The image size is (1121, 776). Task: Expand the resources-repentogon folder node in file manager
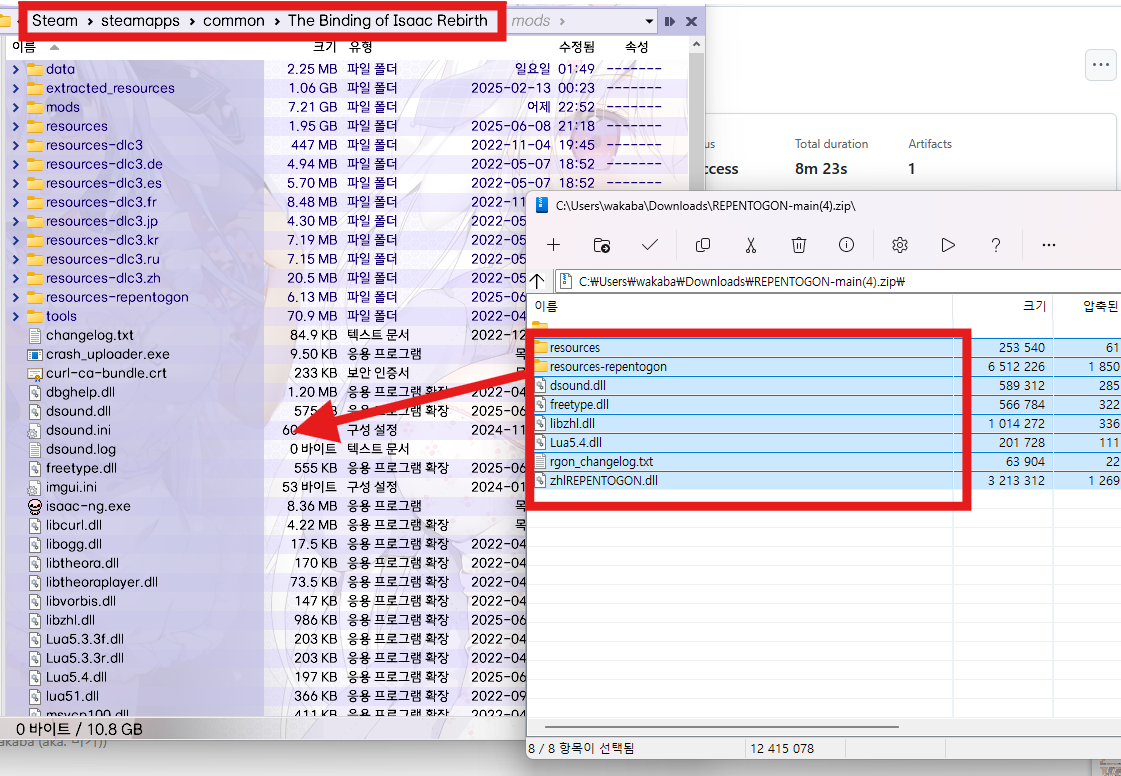coord(16,298)
